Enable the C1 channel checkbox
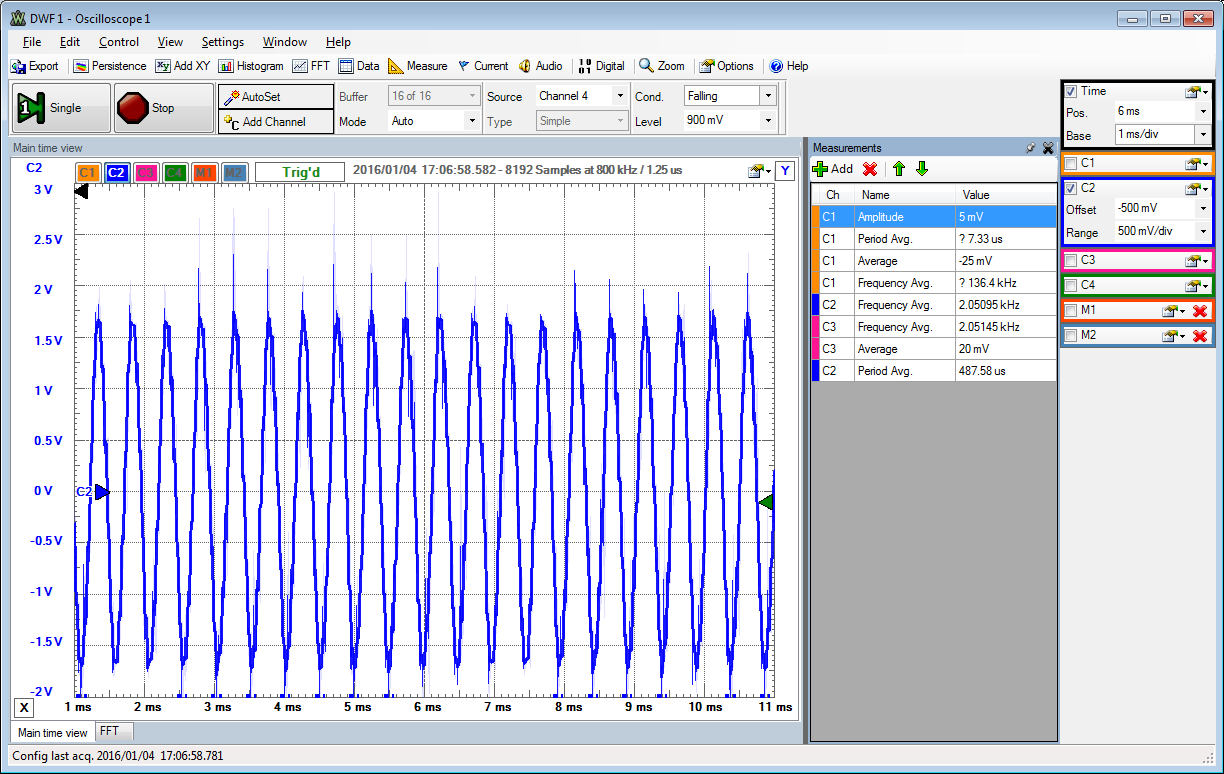1224x774 pixels. tap(1071, 163)
